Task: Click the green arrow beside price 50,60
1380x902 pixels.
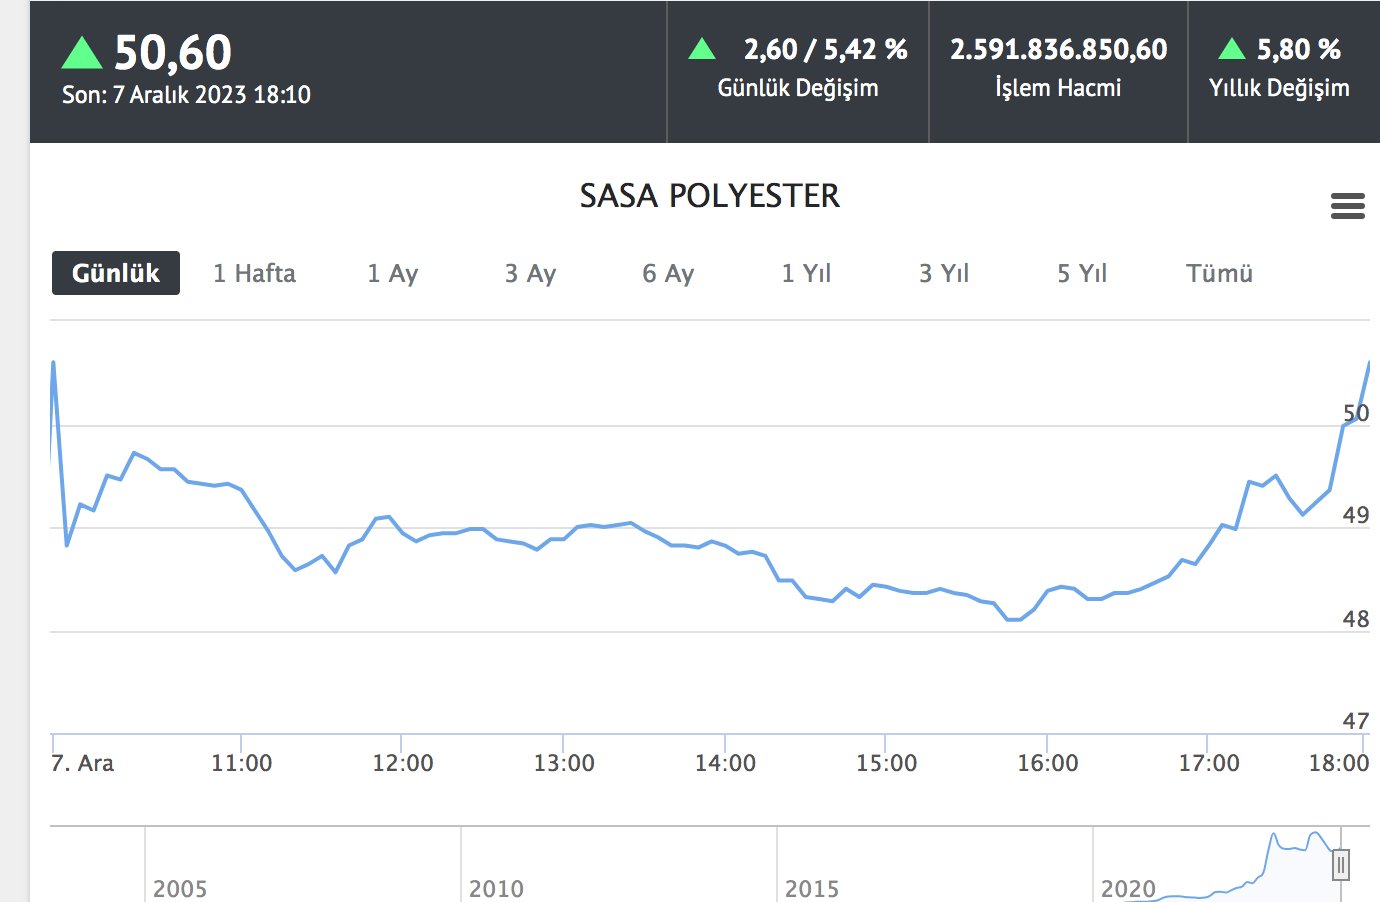Action: 82,52
